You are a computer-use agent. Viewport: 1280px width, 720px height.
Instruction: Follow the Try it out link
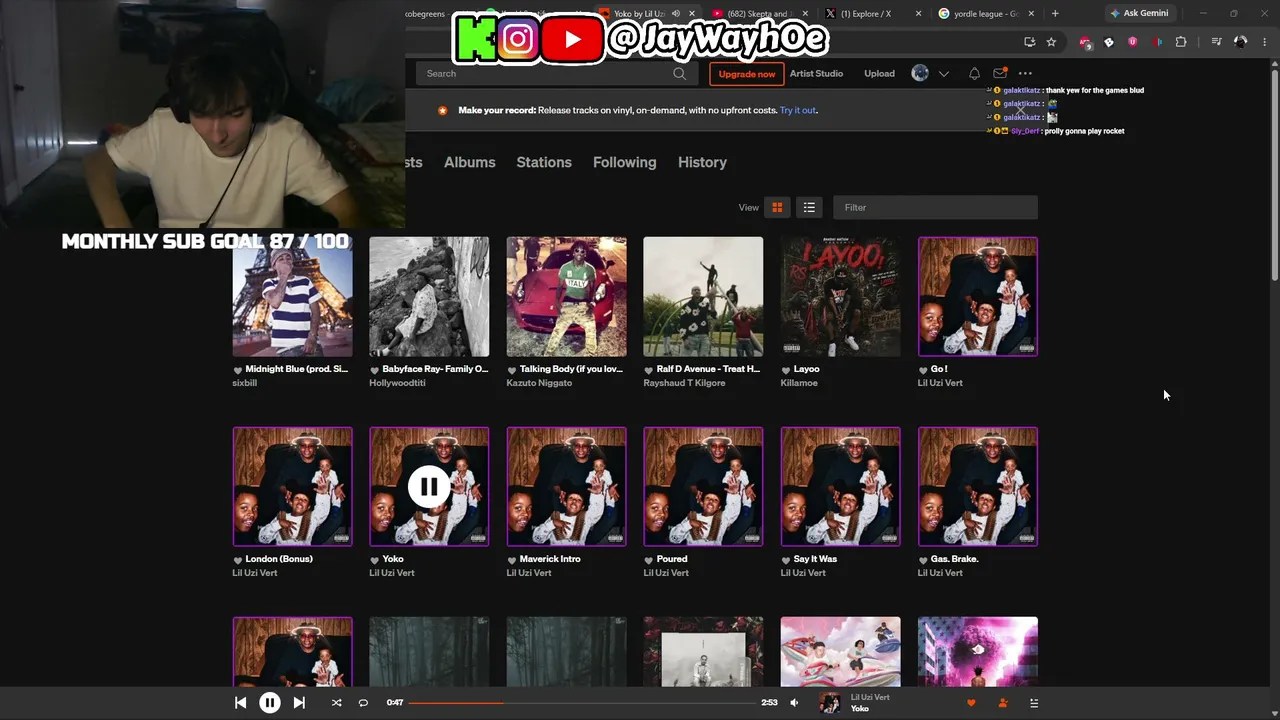click(x=798, y=110)
